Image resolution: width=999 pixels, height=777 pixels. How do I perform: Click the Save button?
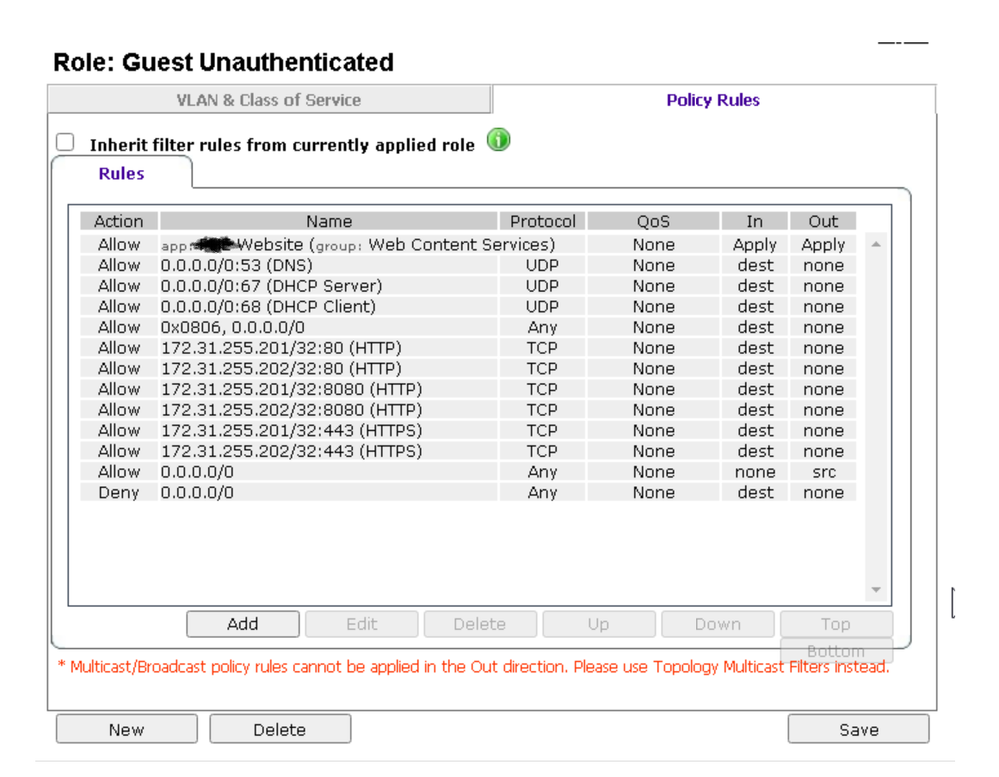pyautogui.click(x=858, y=729)
